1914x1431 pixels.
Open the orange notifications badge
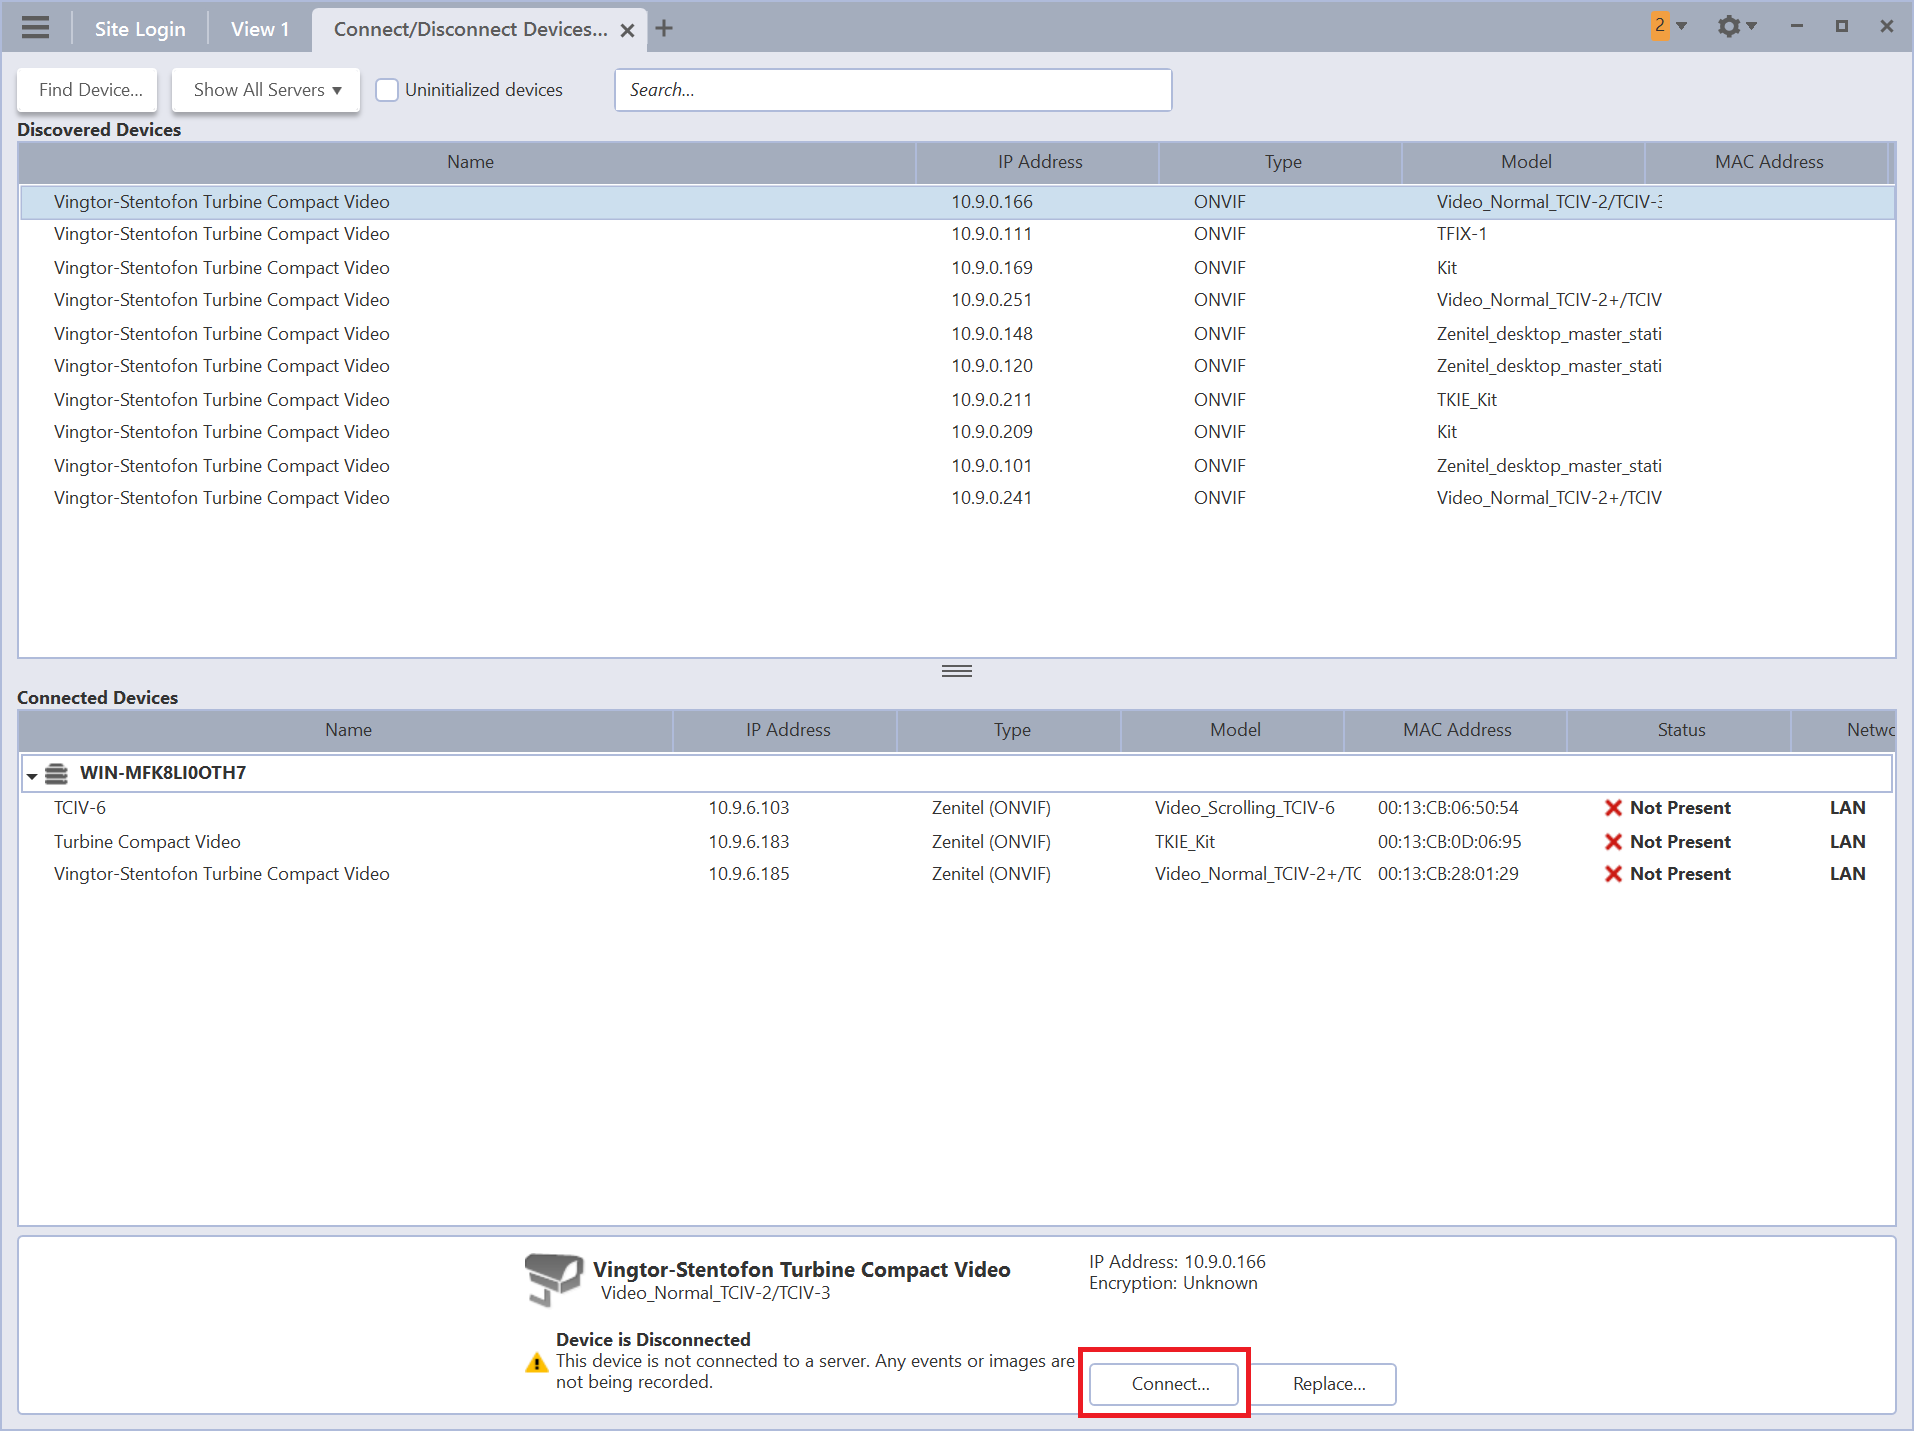click(1660, 26)
